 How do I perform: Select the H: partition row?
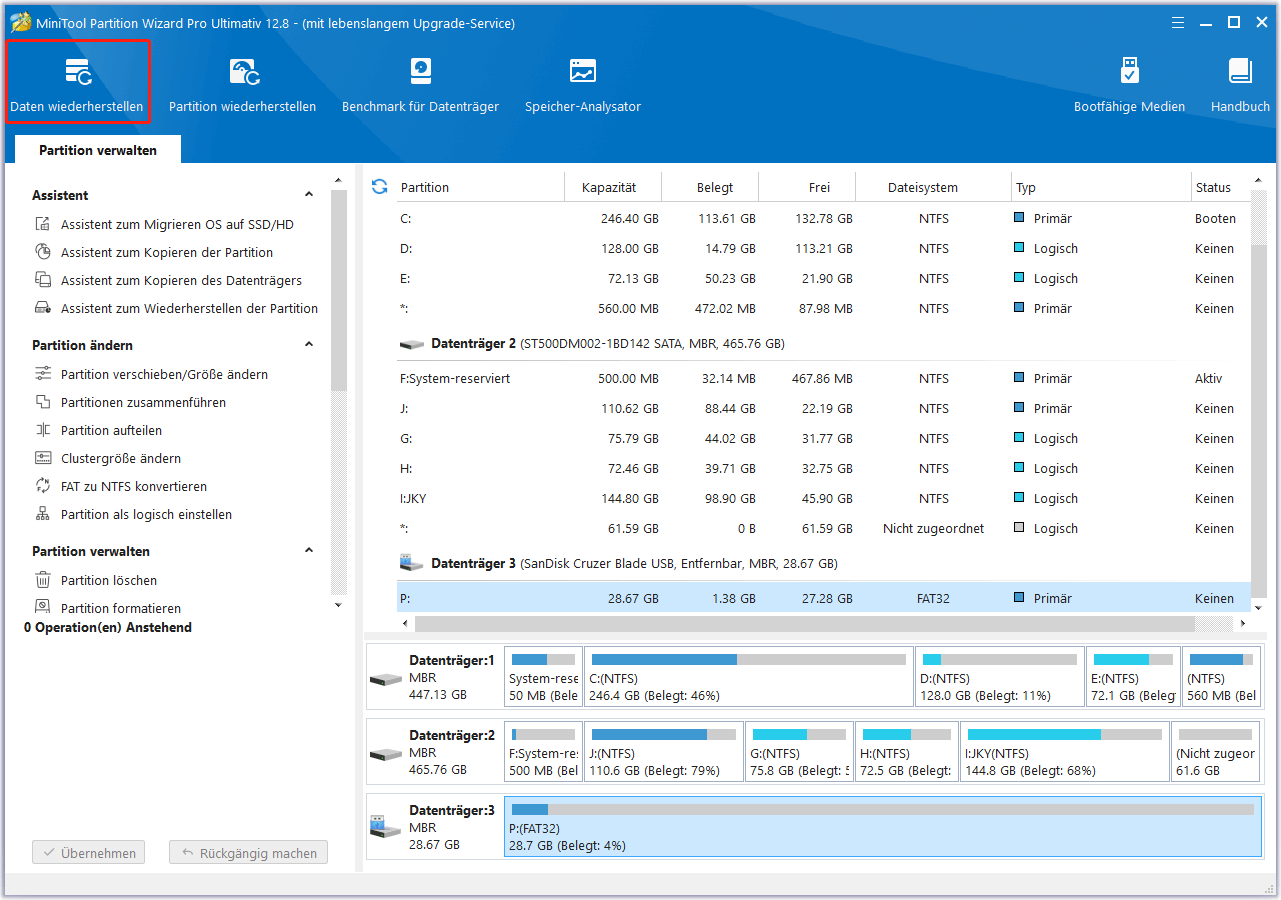[823, 469]
